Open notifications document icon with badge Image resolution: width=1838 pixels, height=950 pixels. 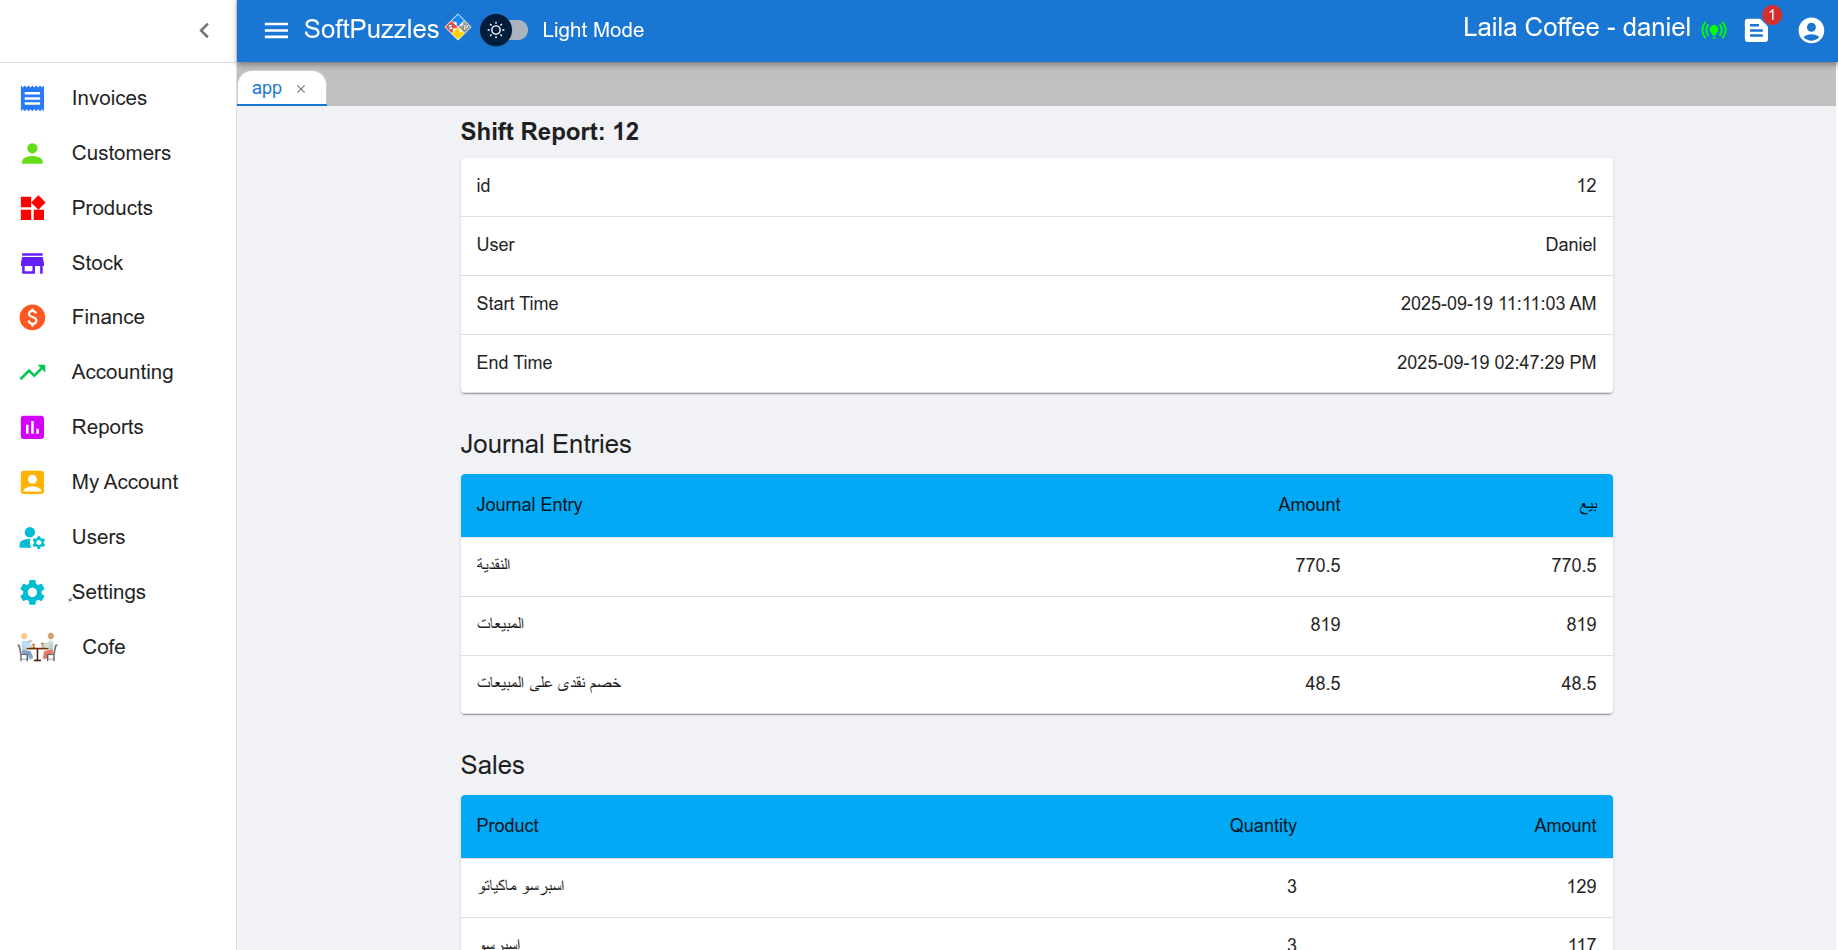[1756, 30]
